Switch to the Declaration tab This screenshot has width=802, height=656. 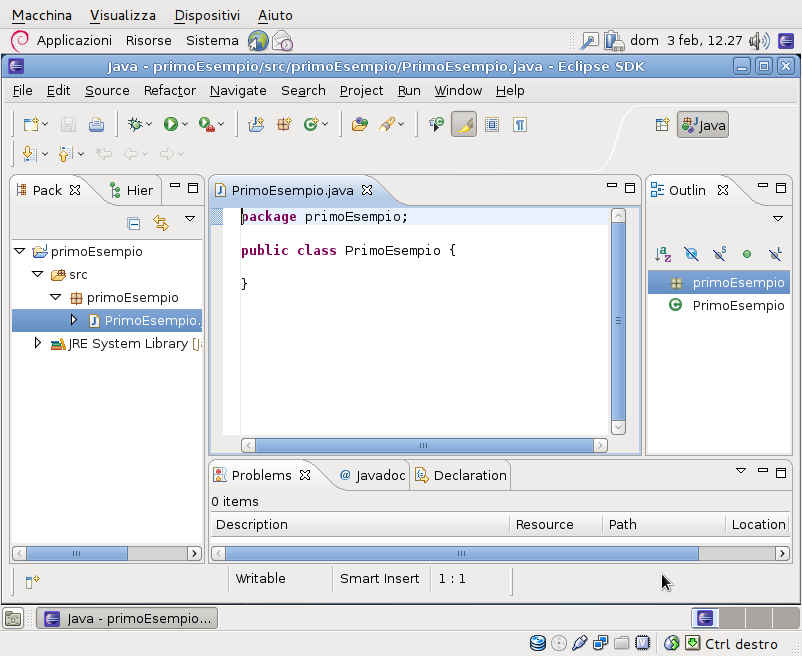[461, 476]
